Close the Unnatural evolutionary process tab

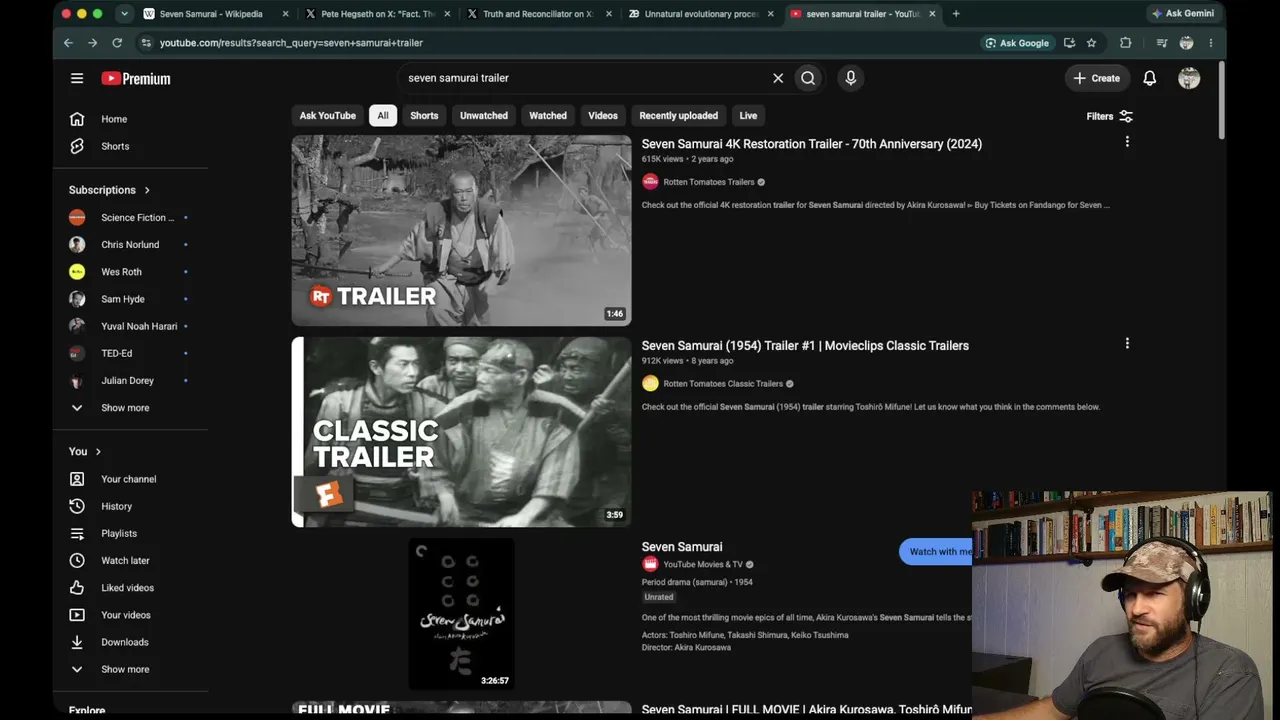(770, 14)
